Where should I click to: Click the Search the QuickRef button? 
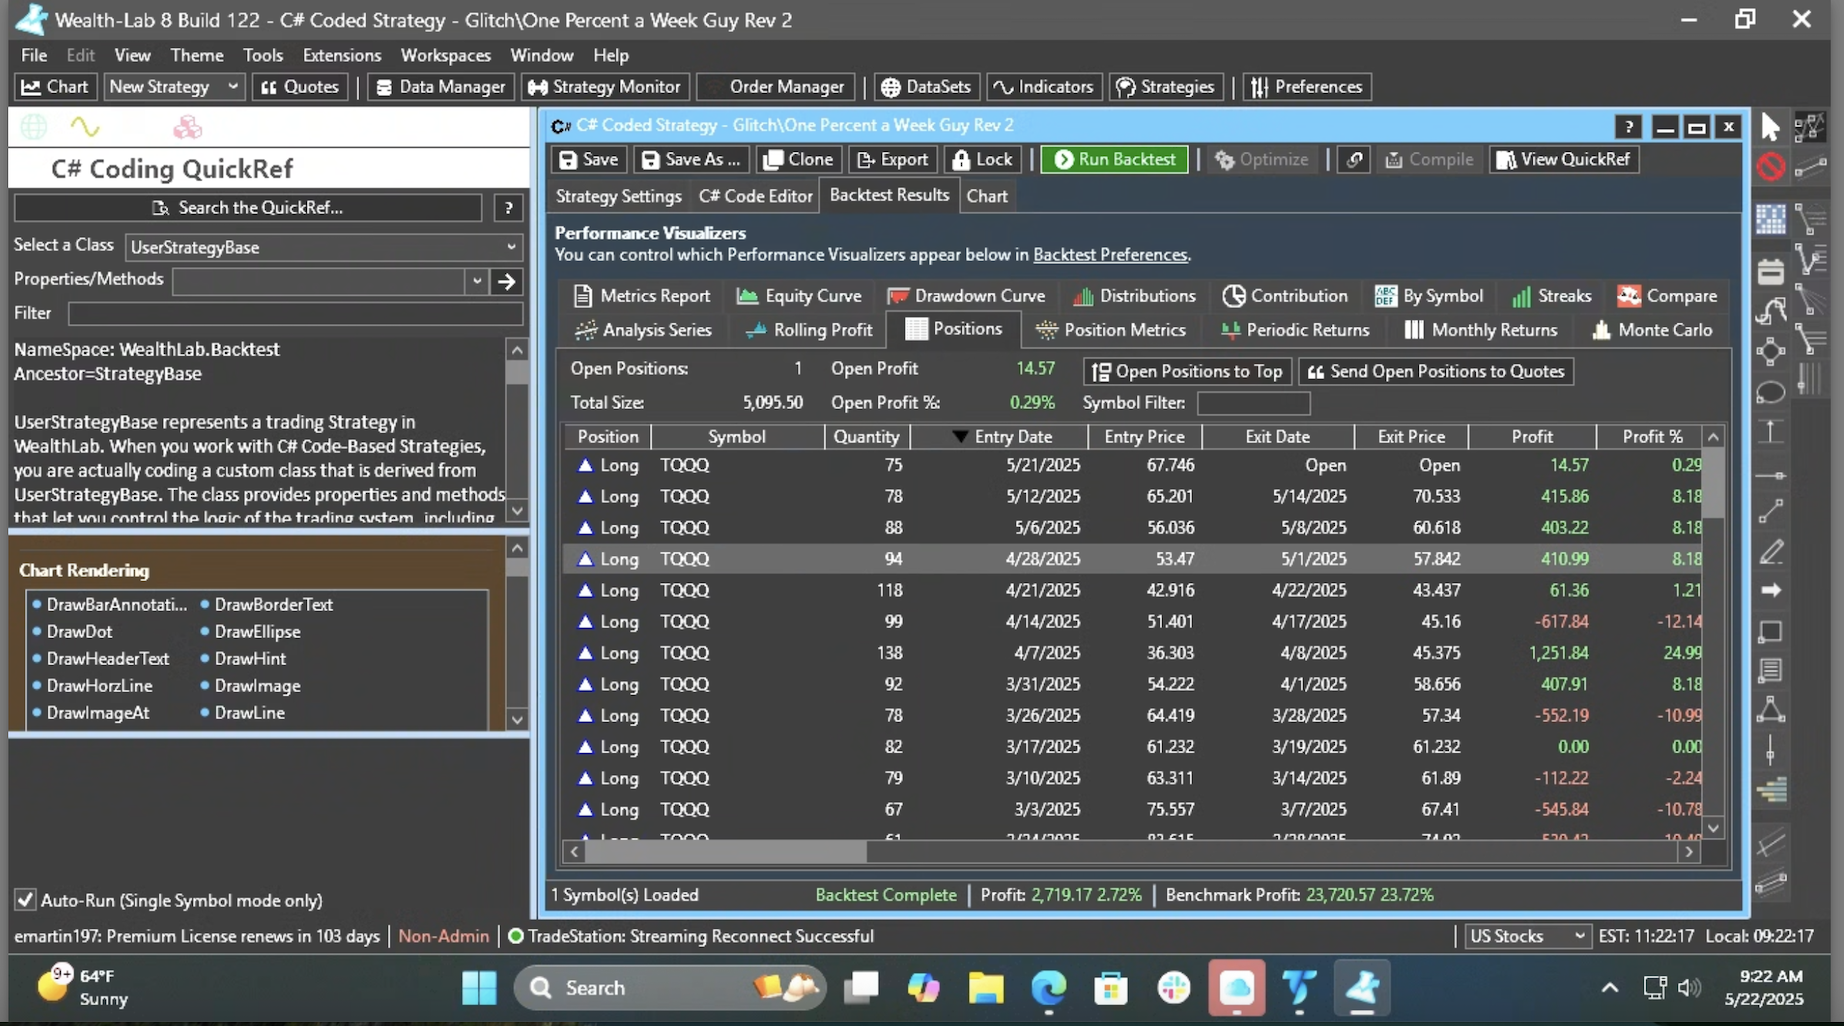(x=248, y=208)
